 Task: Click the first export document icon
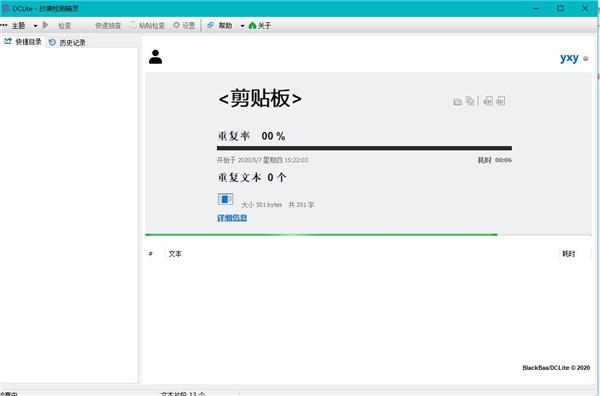click(x=488, y=101)
